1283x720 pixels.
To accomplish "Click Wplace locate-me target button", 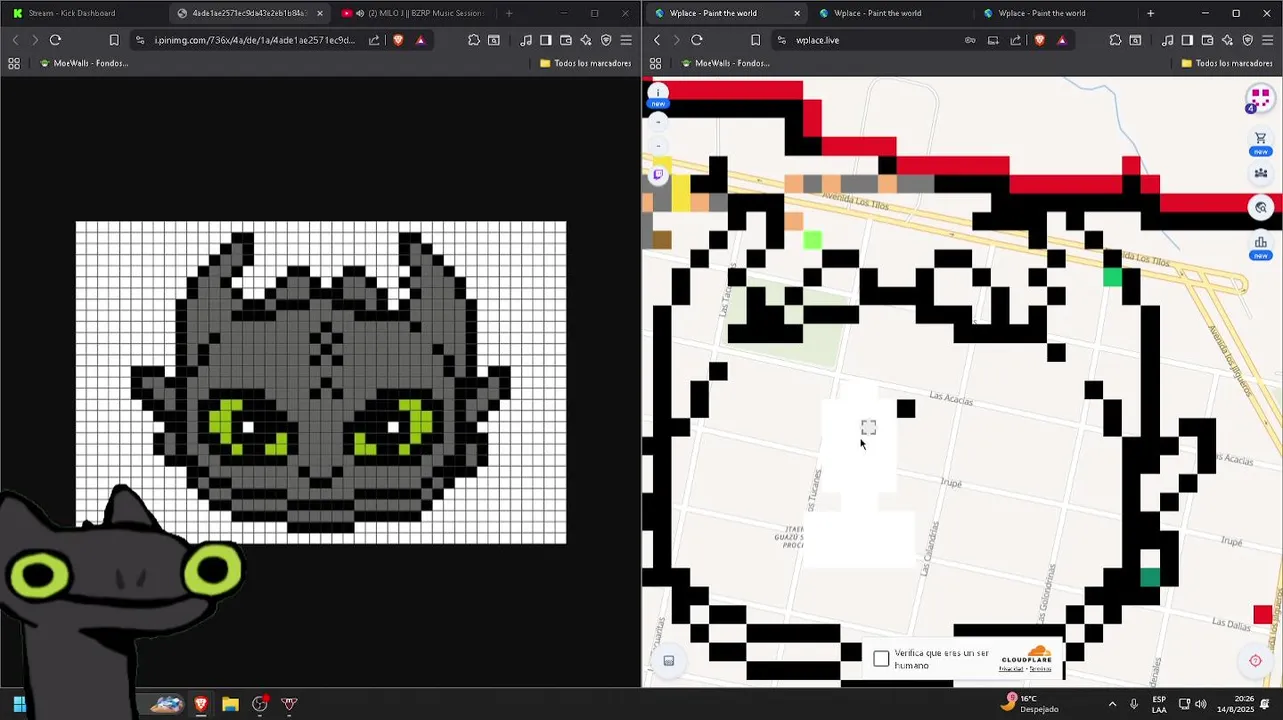I will pyautogui.click(x=1256, y=660).
